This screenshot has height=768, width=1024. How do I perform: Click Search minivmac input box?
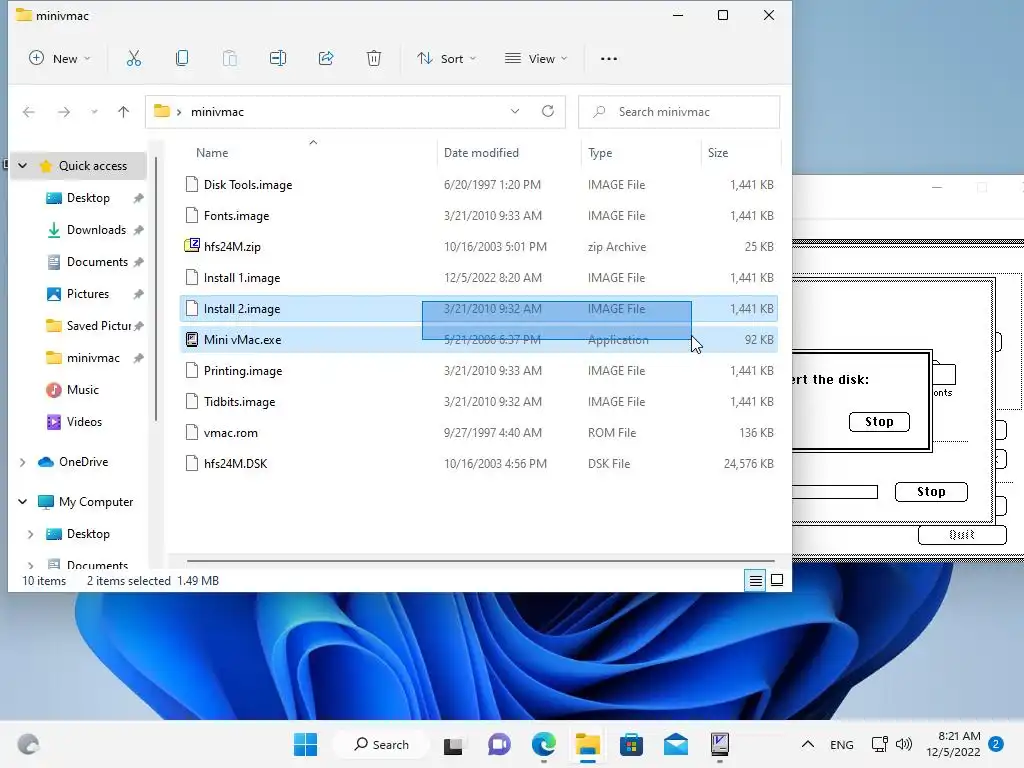point(679,112)
